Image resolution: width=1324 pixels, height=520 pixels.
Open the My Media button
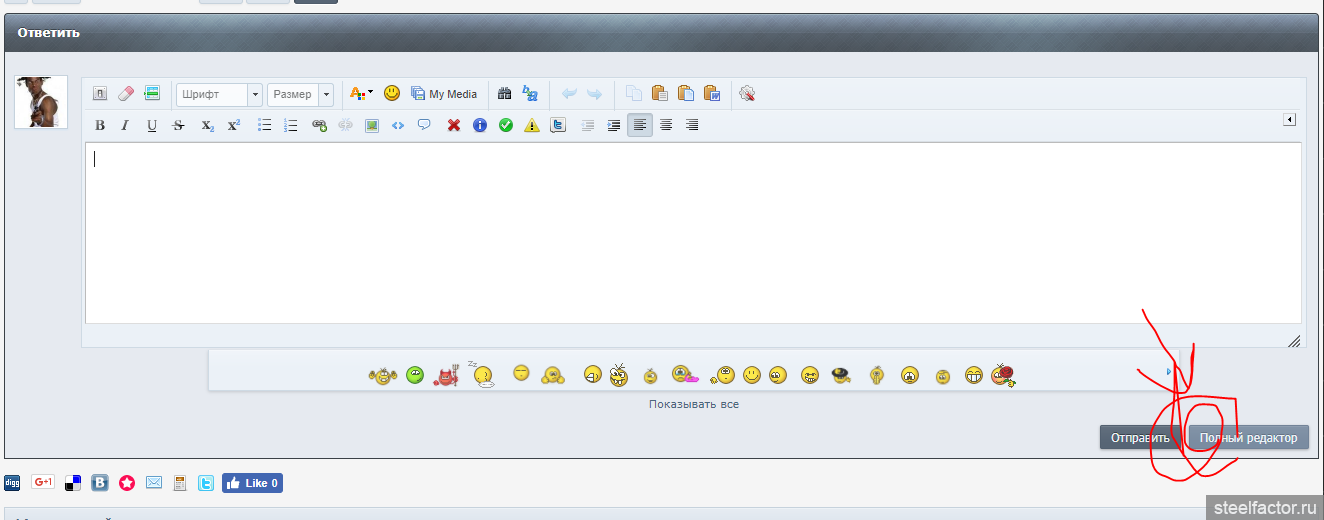click(444, 94)
